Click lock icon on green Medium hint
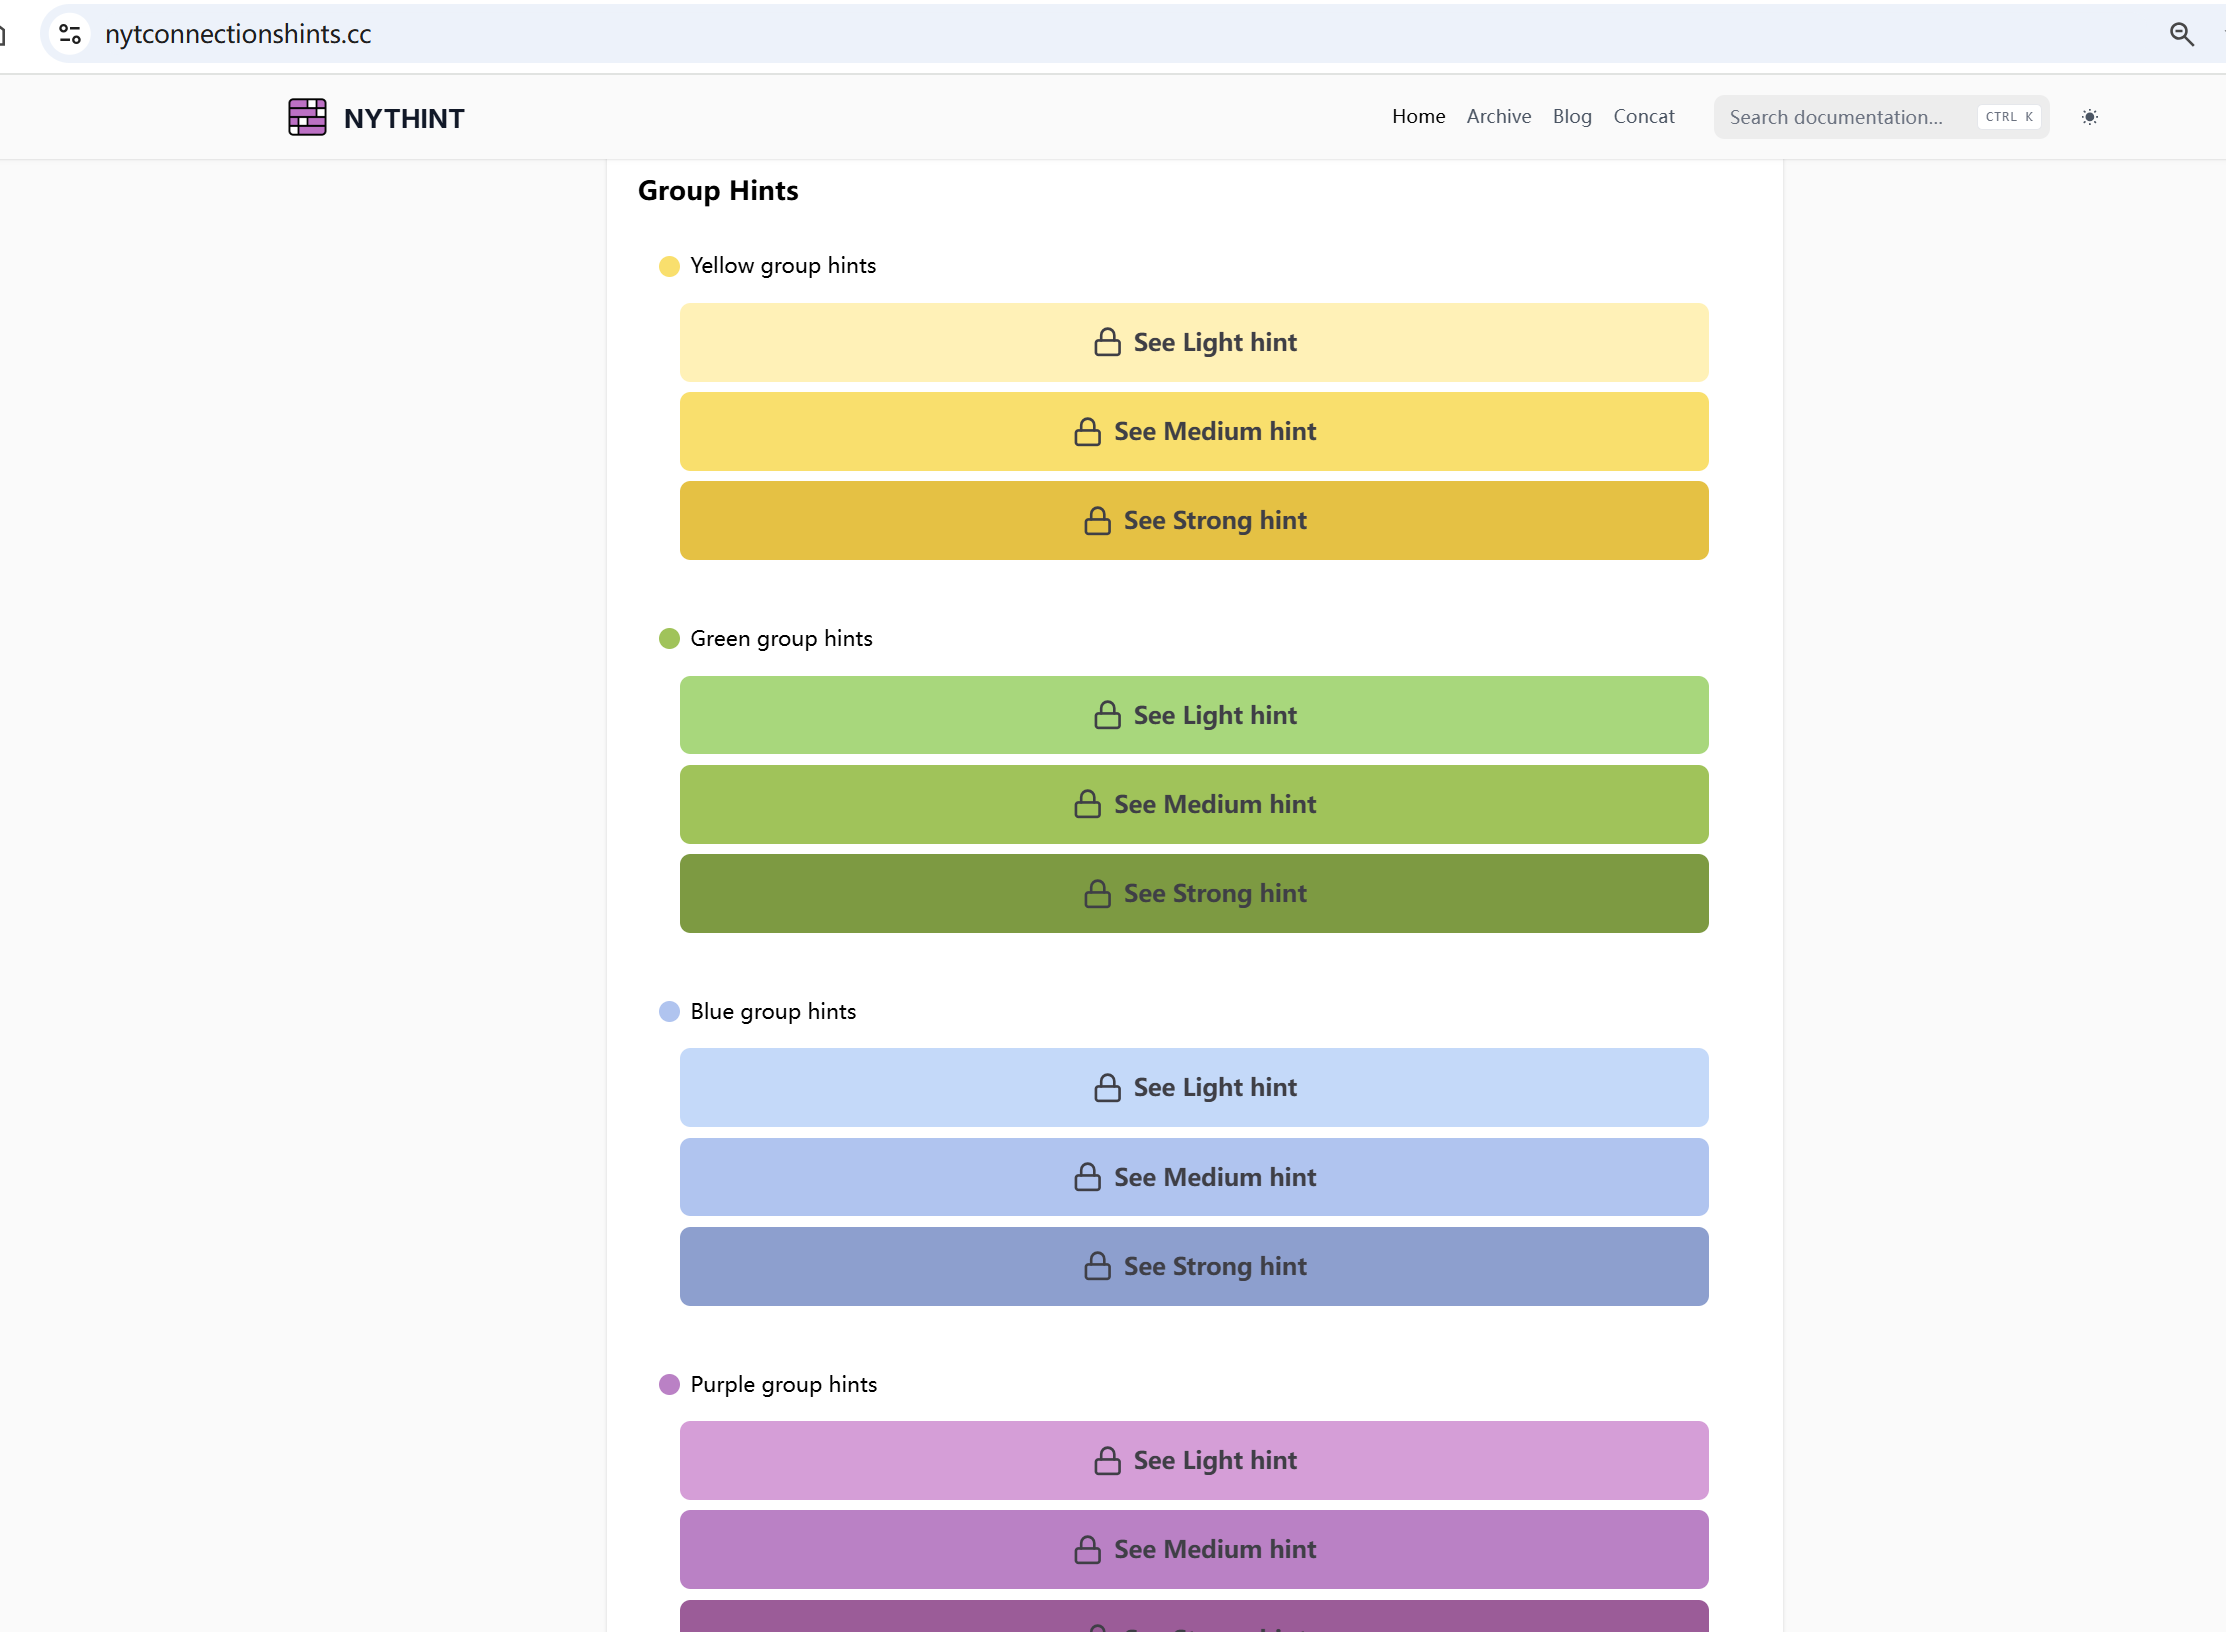The width and height of the screenshot is (2226, 1632). click(x=1087, y=804)
